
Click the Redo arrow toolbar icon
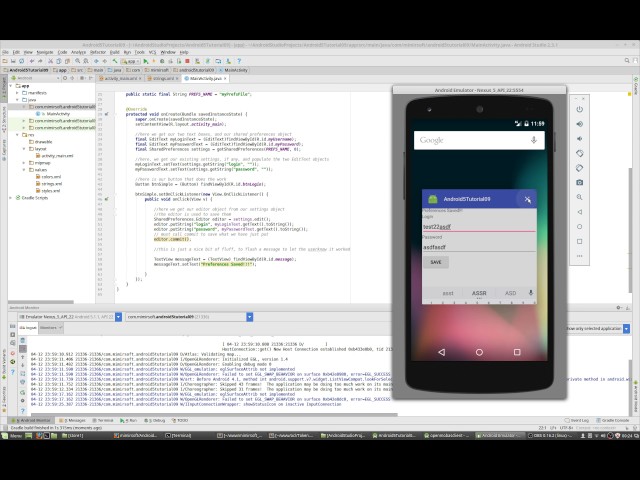pos(40,61)
